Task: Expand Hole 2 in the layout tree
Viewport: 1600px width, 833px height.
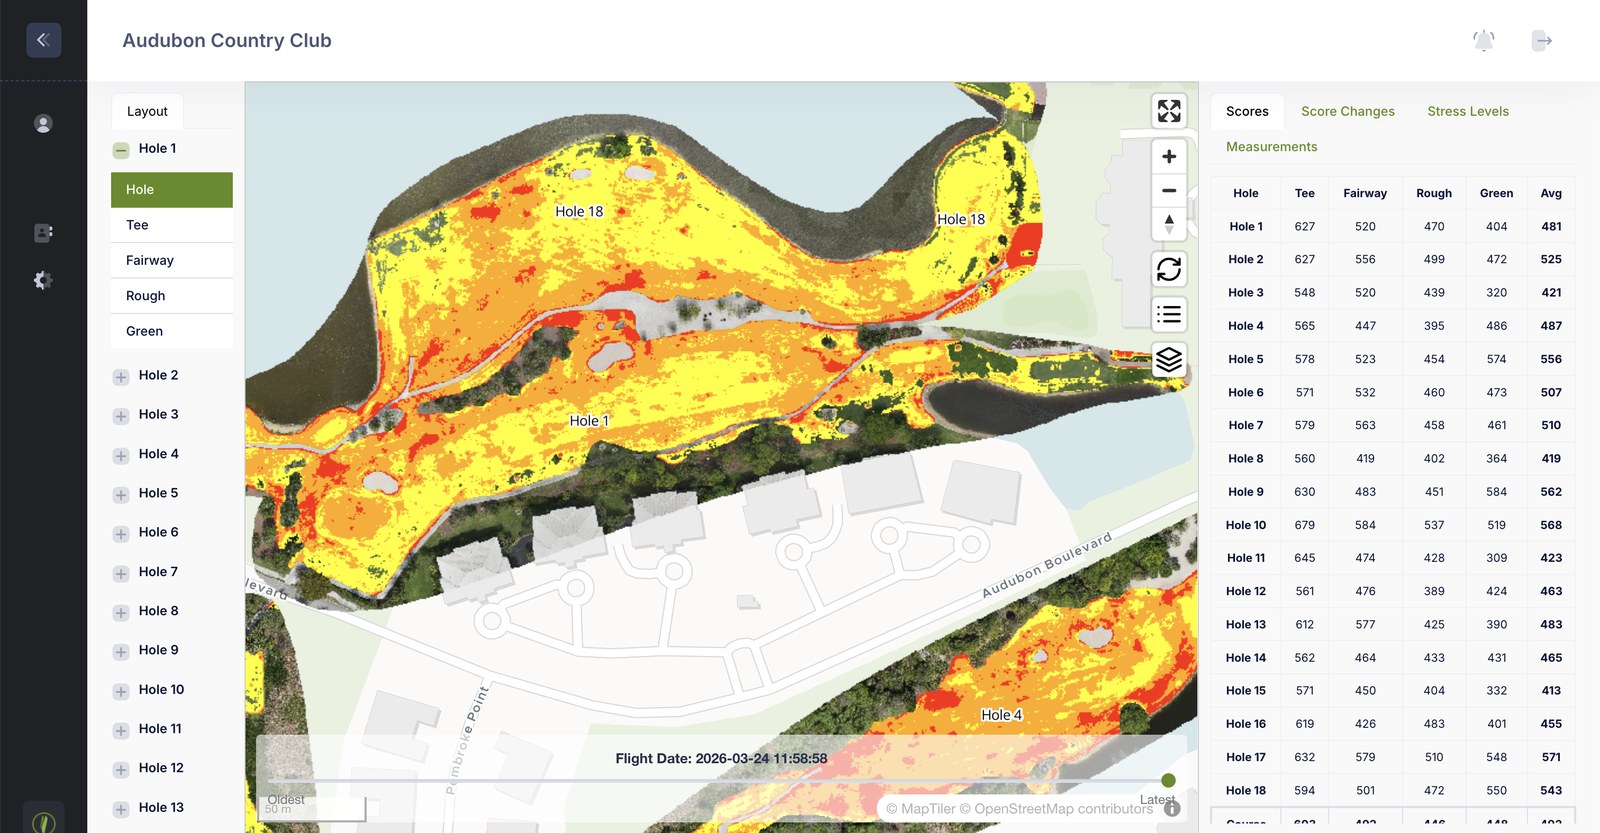Action: (121, 377)
